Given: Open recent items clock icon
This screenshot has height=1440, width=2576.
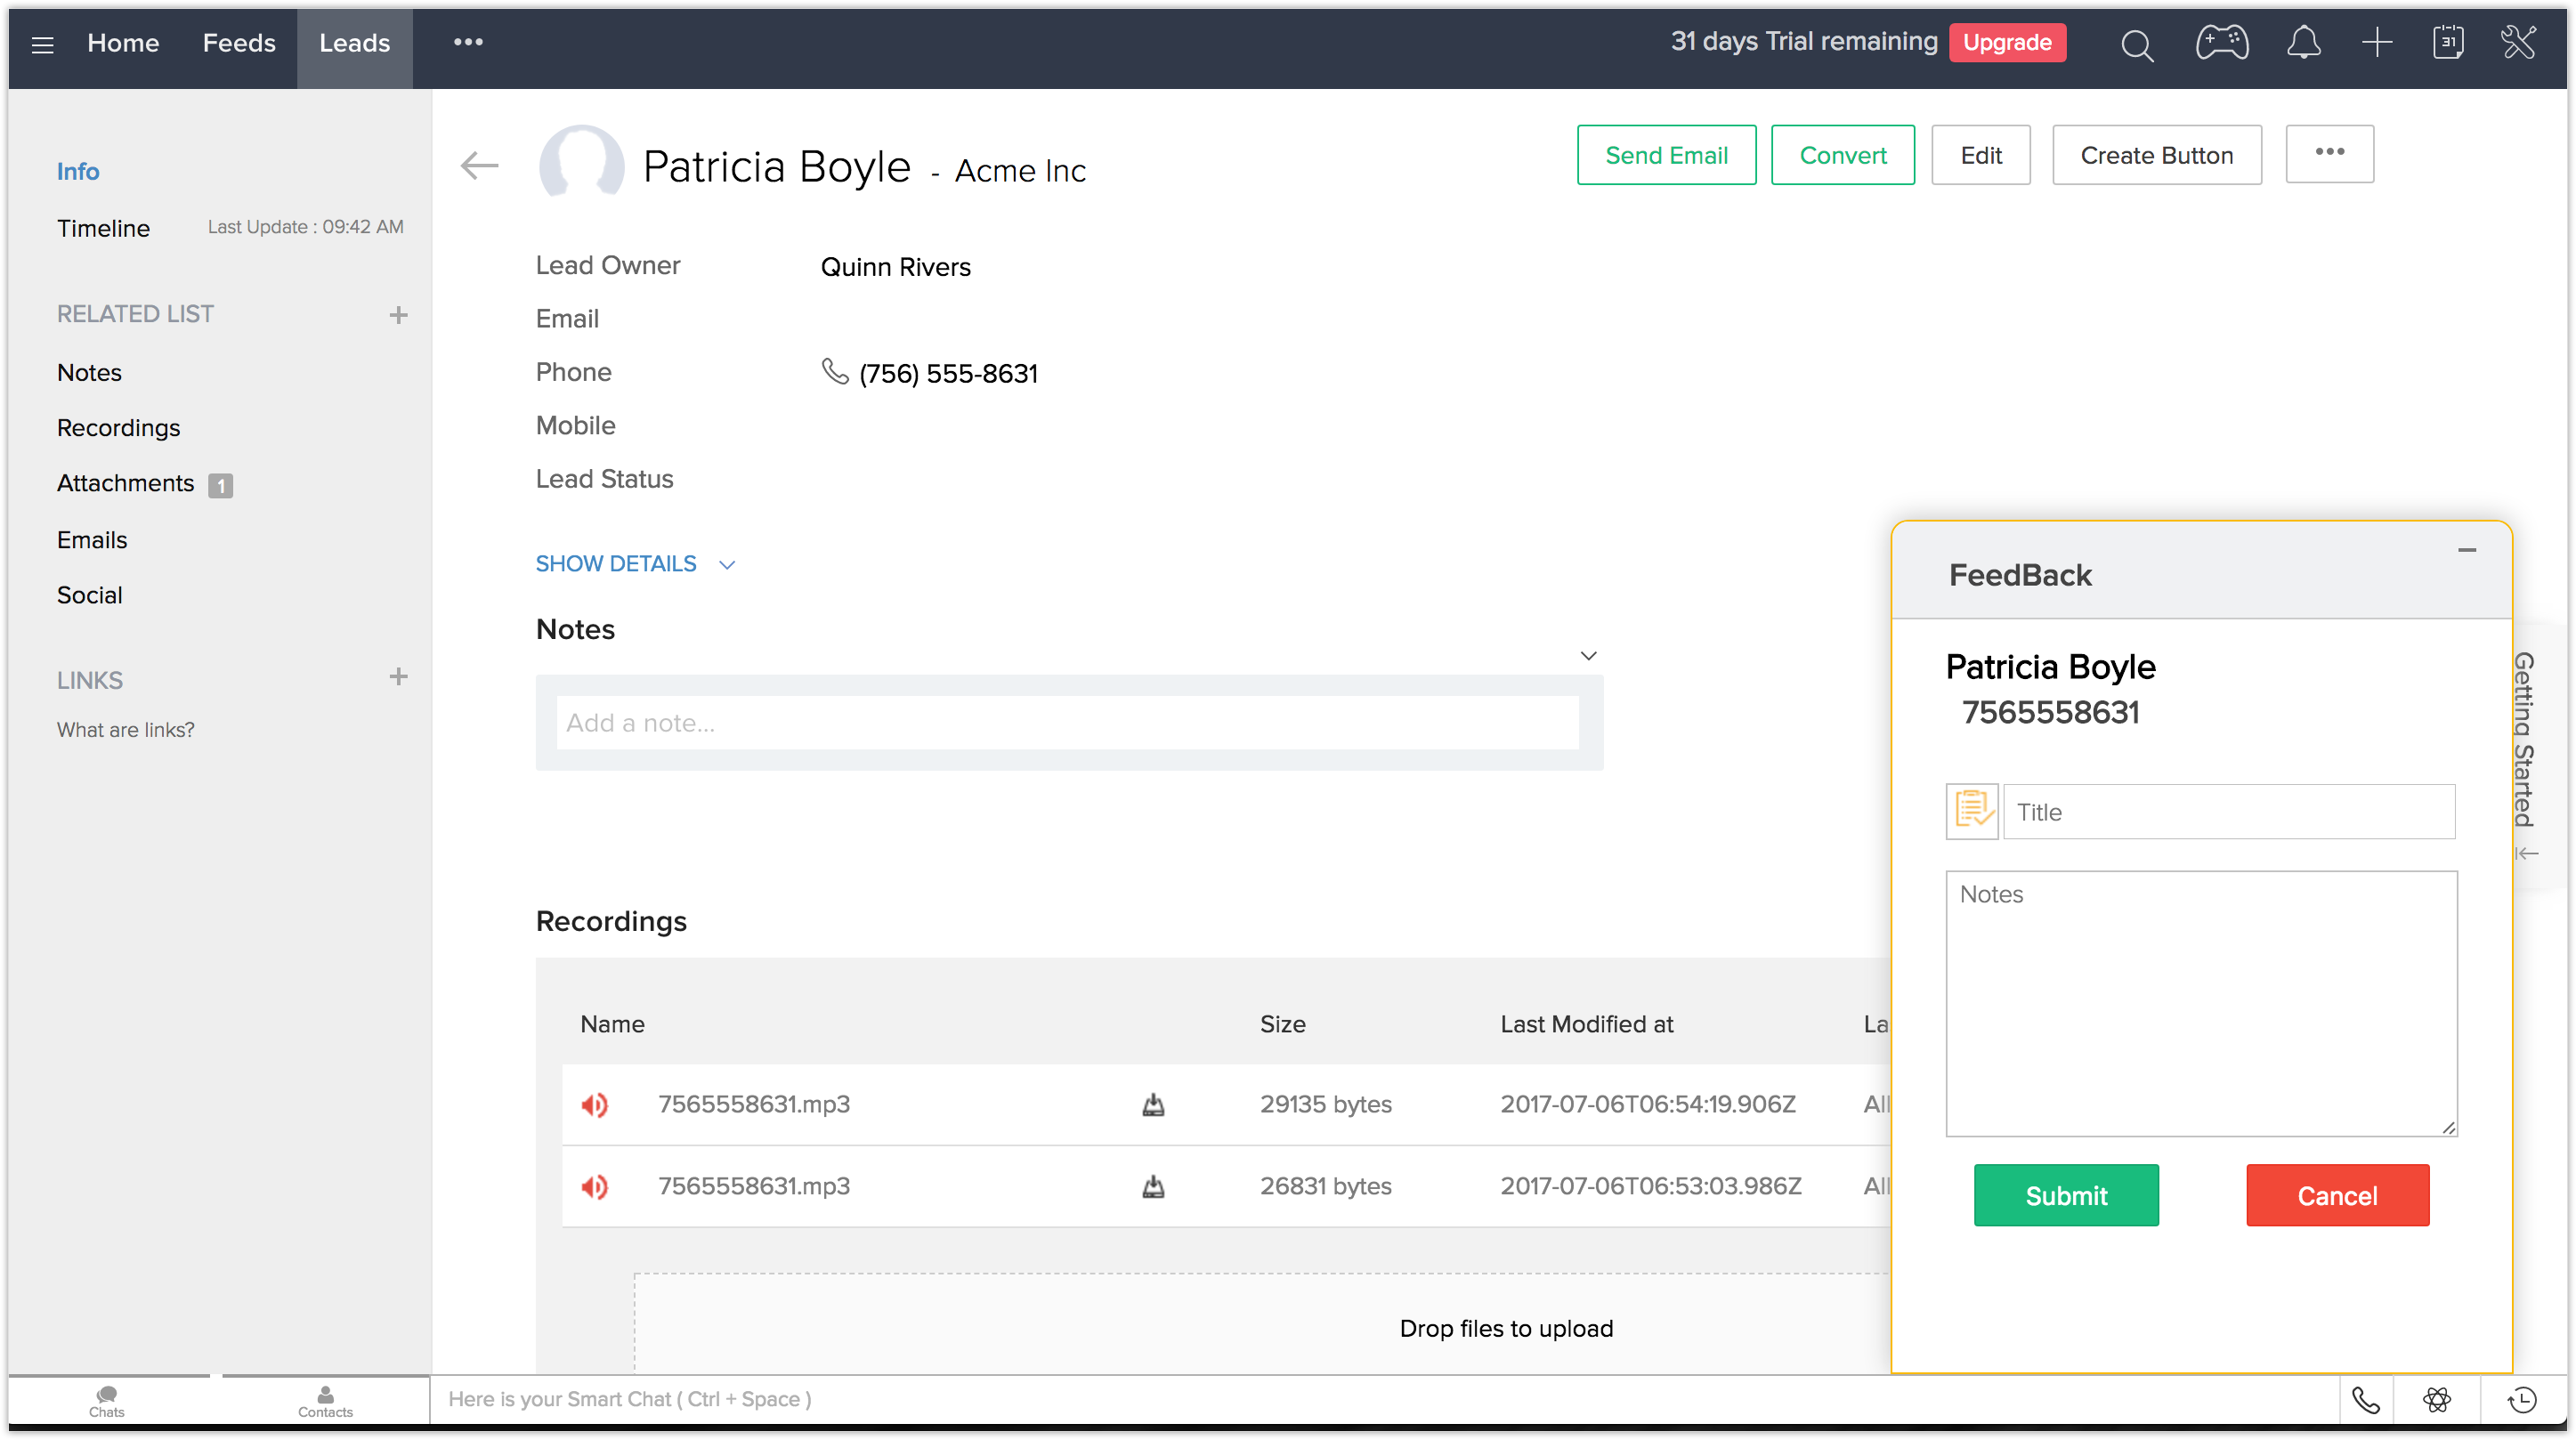Looking at the screenshot, I should (2522, 1400).
